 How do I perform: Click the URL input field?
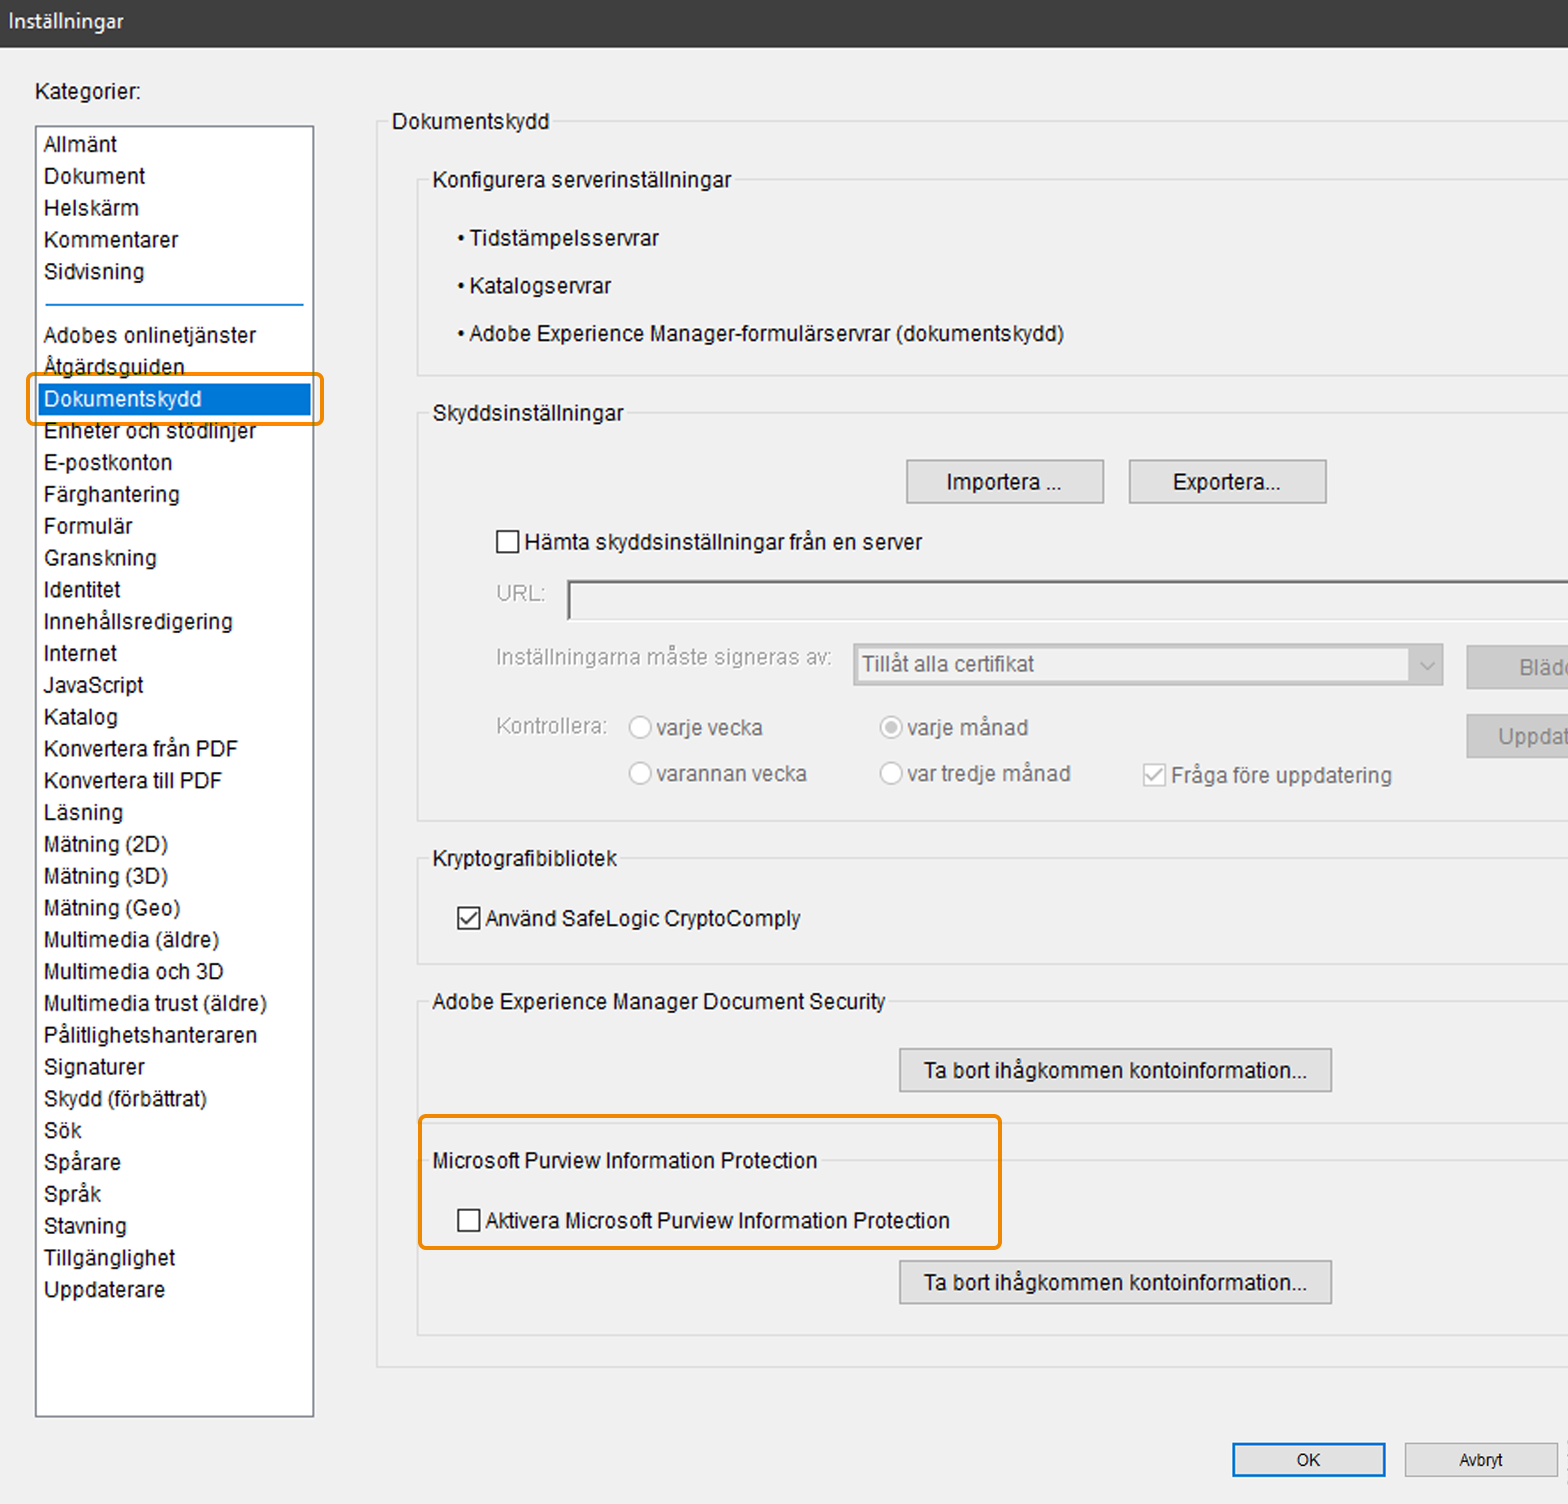(x=1067, y=600)
